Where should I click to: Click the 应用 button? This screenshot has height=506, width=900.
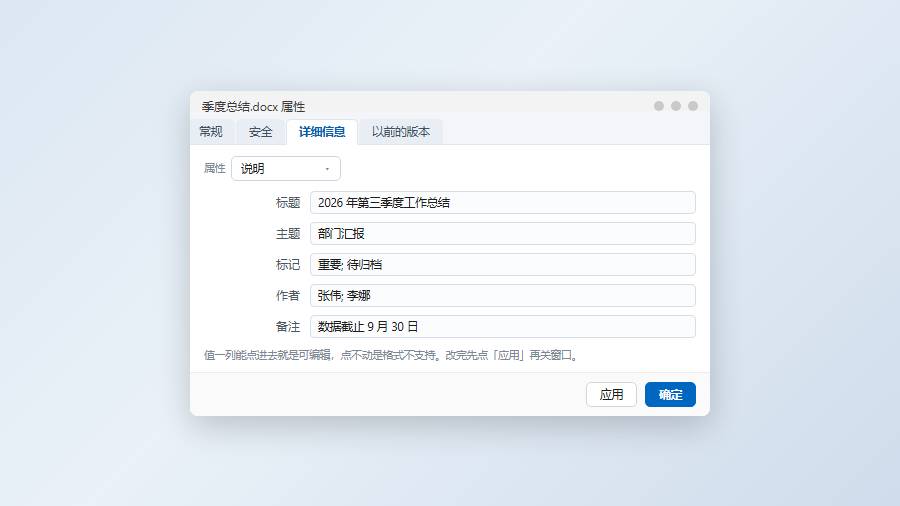[611, 395]
